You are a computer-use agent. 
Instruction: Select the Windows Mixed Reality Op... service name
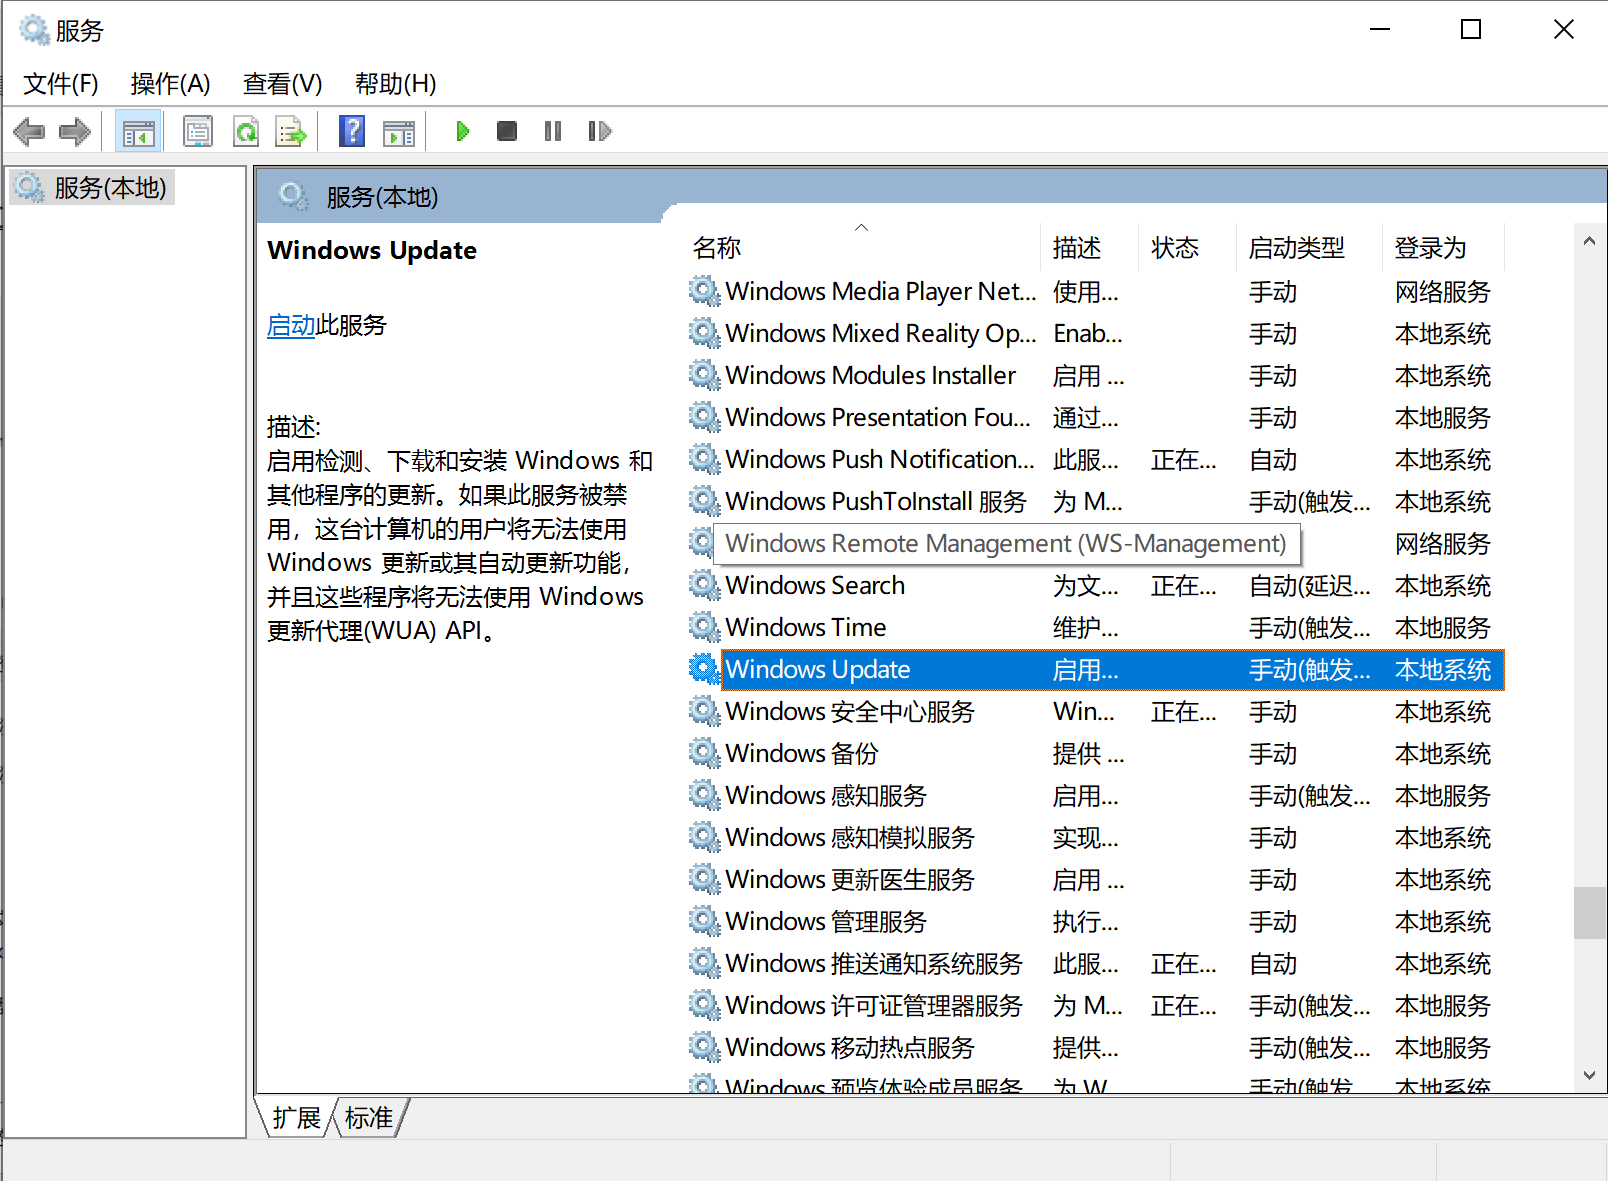pyautogui.click(x=881, y=333)
